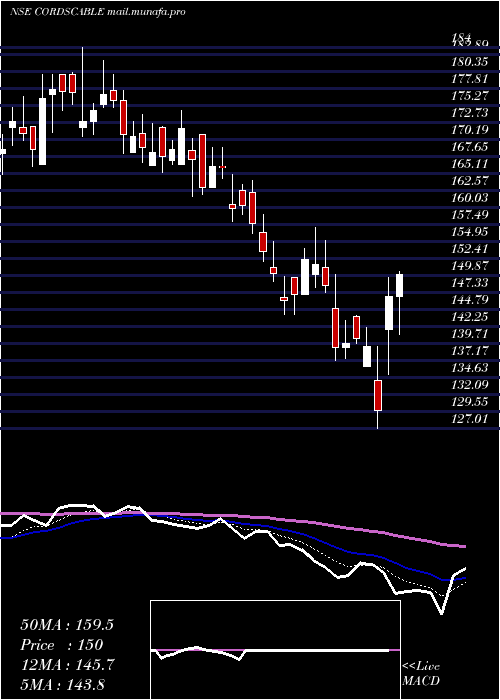This screenshot has width=500, height=700.
Task: Click the 50MA : 159.5 reading
Action: click(x=67, y=625)
